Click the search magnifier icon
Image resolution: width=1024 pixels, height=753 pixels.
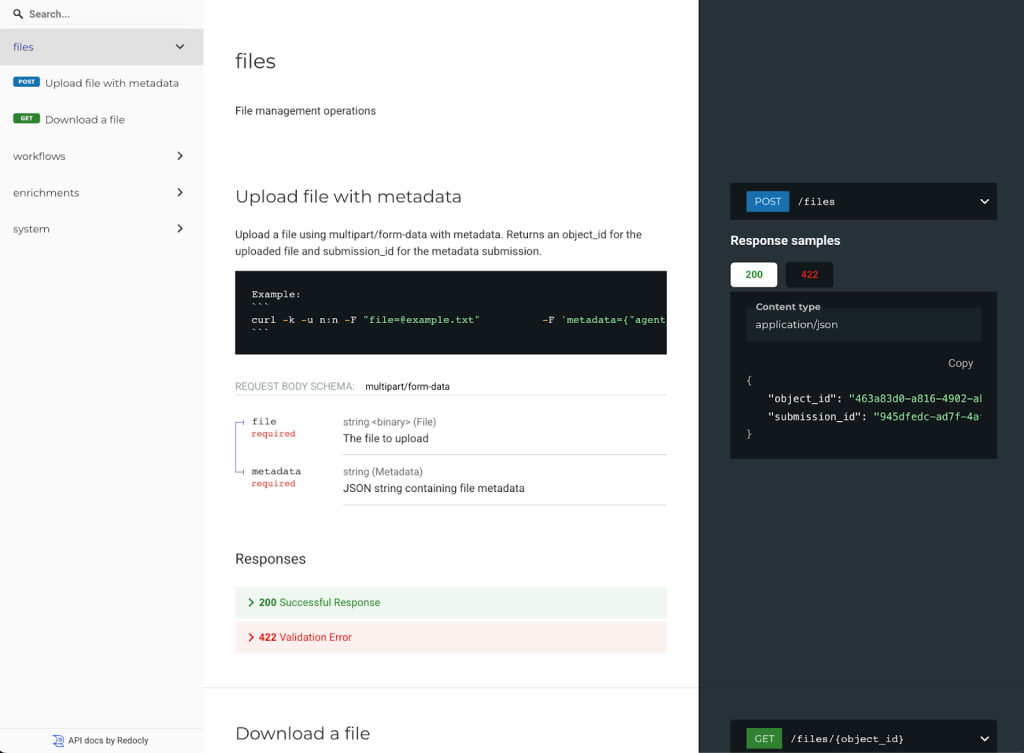tap(18, 15)
